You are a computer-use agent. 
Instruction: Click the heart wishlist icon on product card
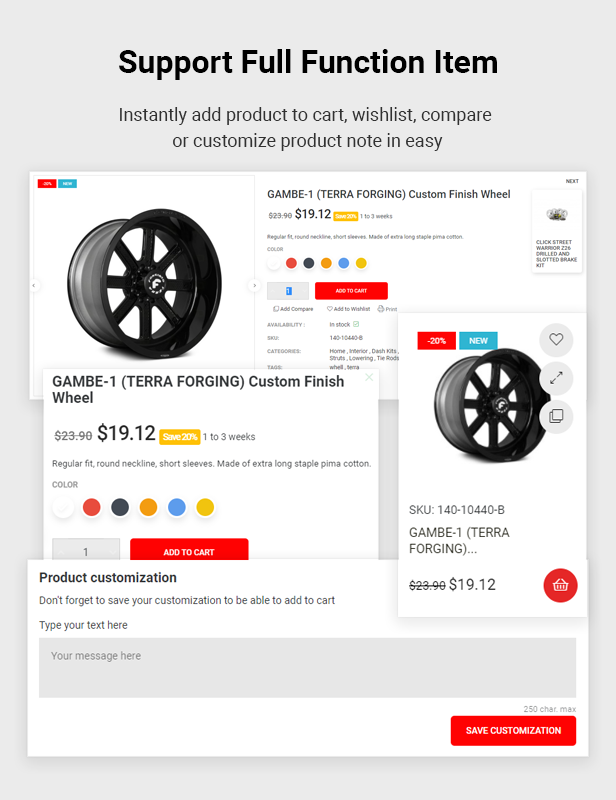click(556, 340)
